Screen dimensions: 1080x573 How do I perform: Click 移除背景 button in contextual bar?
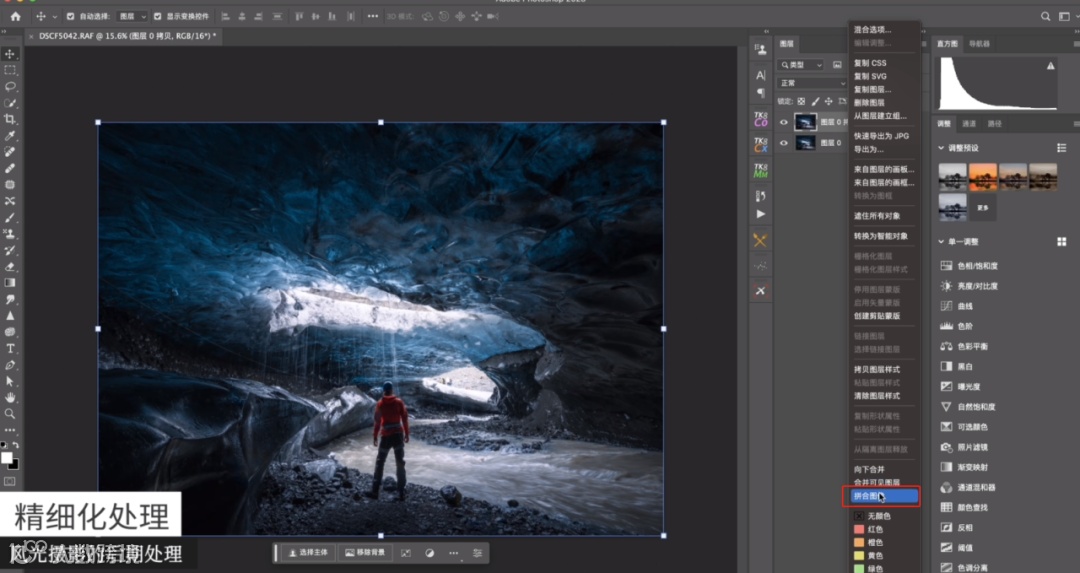click(x=364, y=552)
